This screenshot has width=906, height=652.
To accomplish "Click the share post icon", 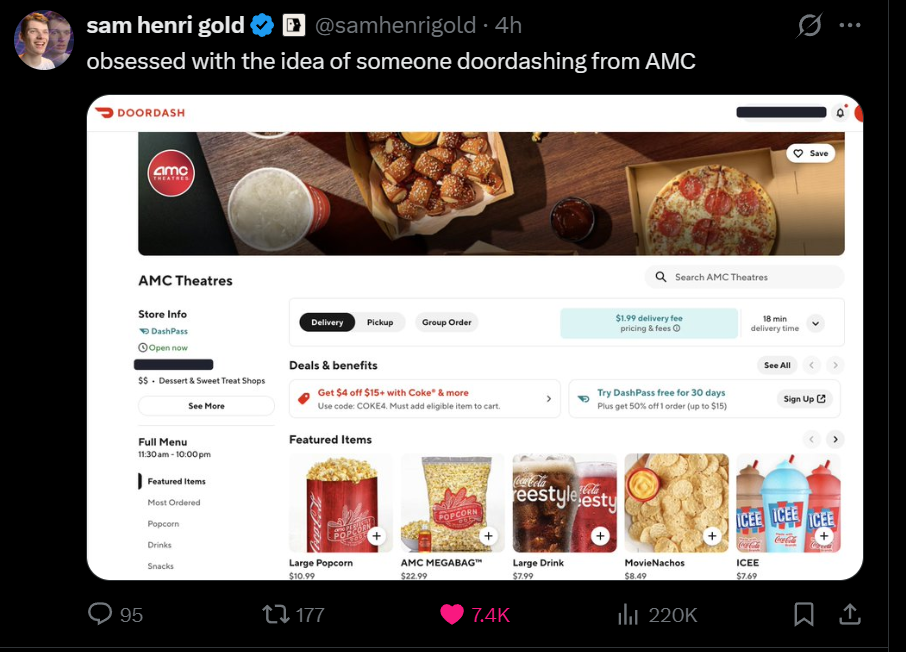I will pyautogui.click(x=849, y=614).
